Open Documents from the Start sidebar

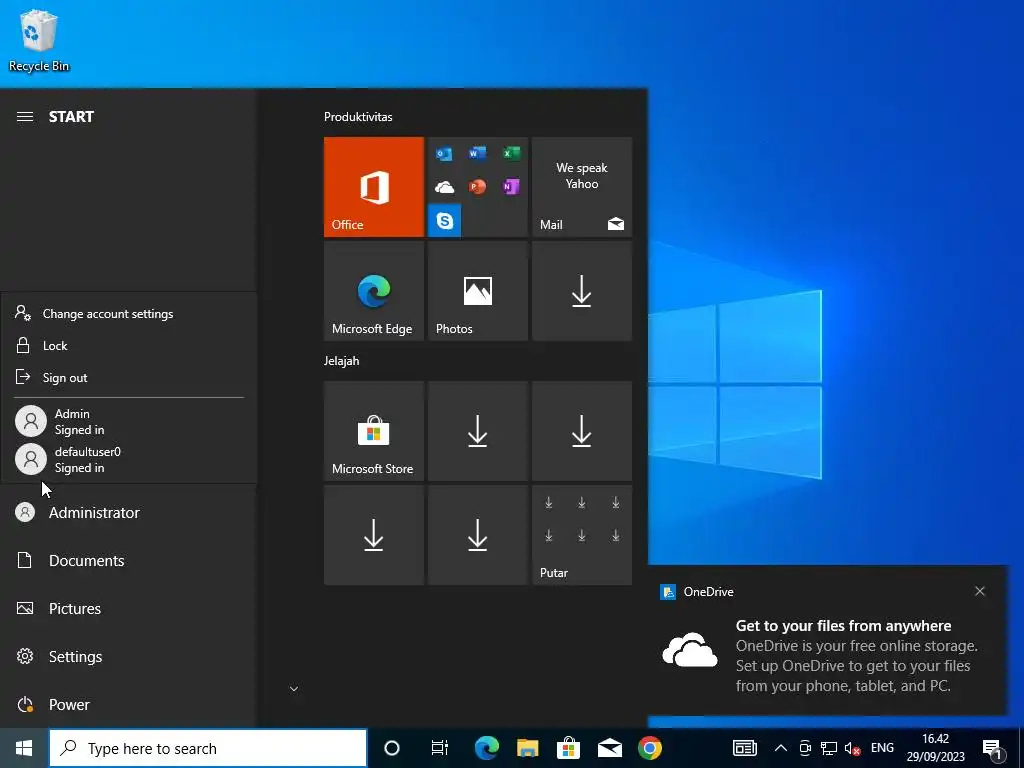click(129, 560)
